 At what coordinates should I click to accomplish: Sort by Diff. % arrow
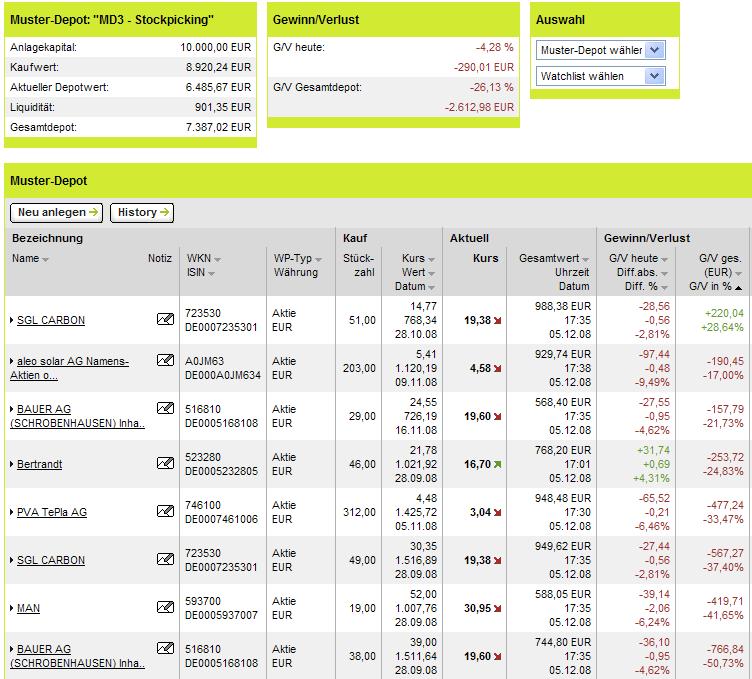point(664,287)
